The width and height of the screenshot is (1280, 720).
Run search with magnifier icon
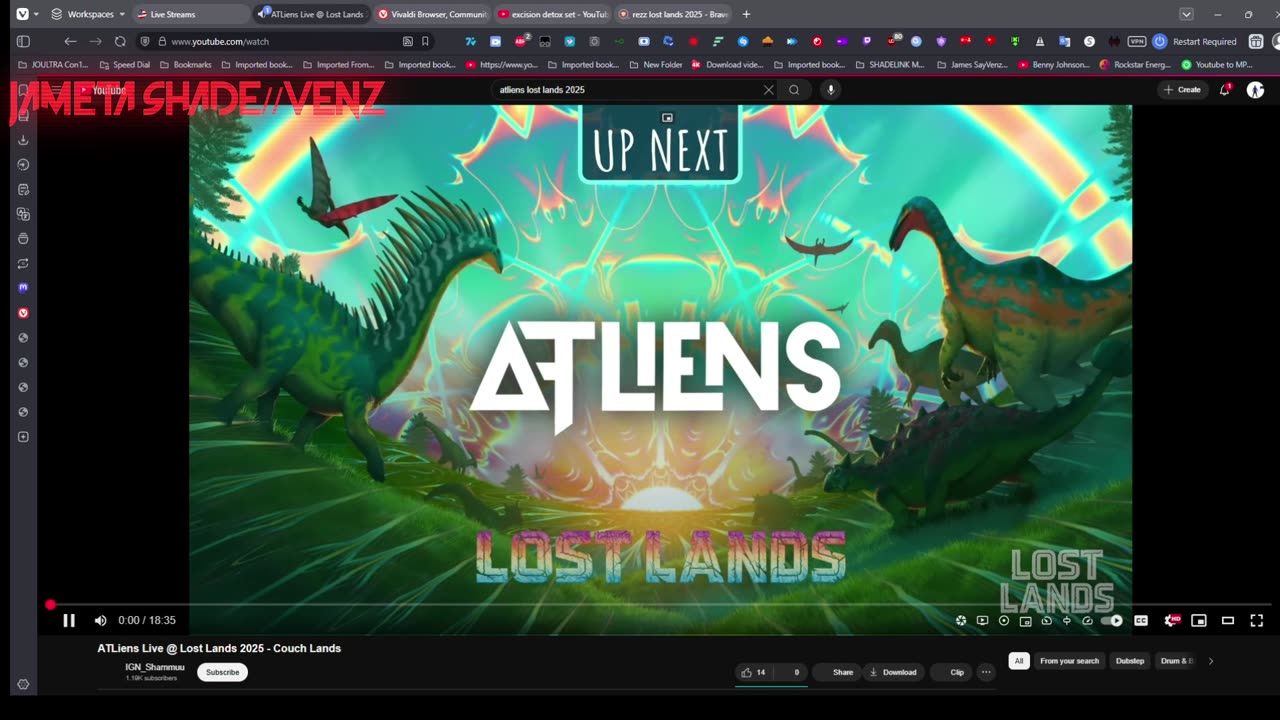(794, 90)
